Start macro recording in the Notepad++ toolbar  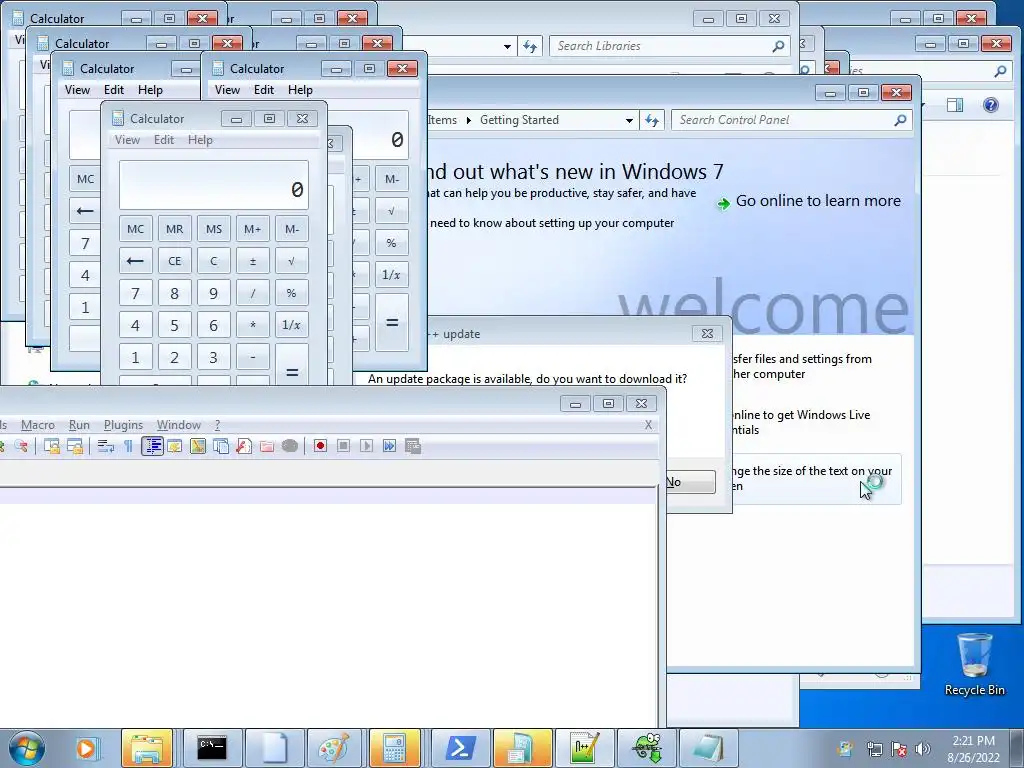pyautogui.click(x=320, y=446)
